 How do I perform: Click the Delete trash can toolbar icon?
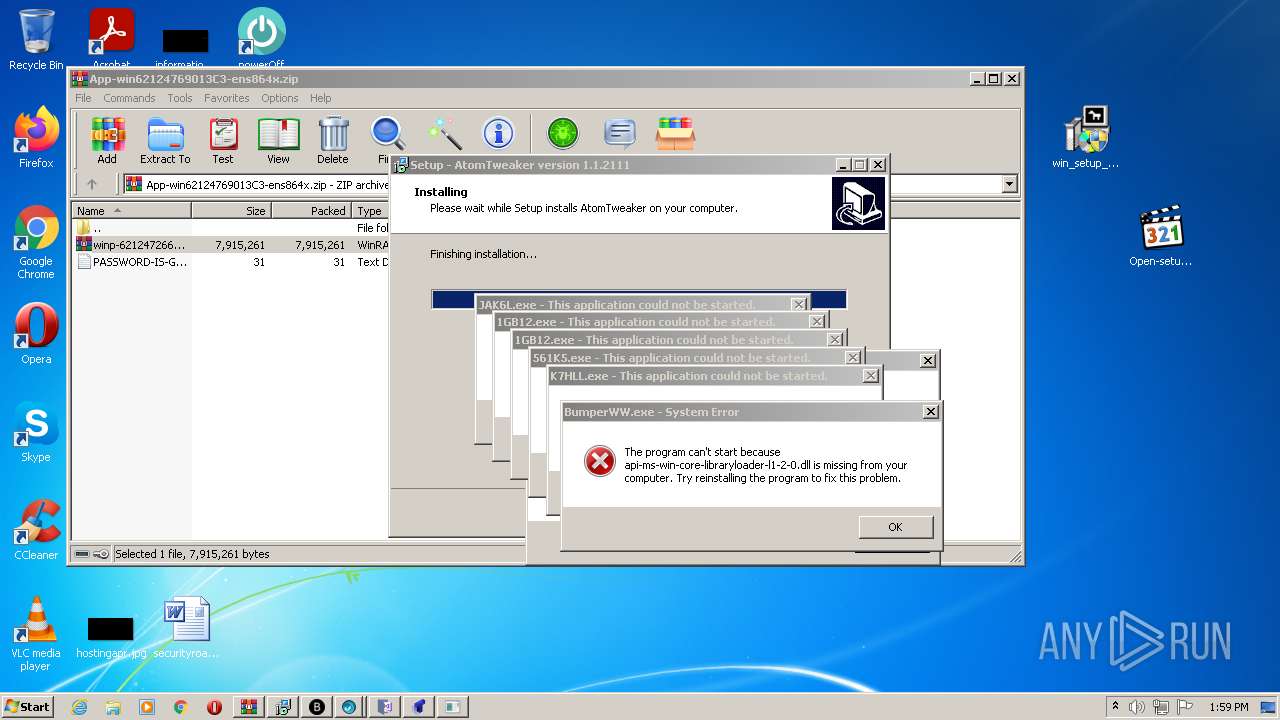pyautogui.click(x=333, y=141)
